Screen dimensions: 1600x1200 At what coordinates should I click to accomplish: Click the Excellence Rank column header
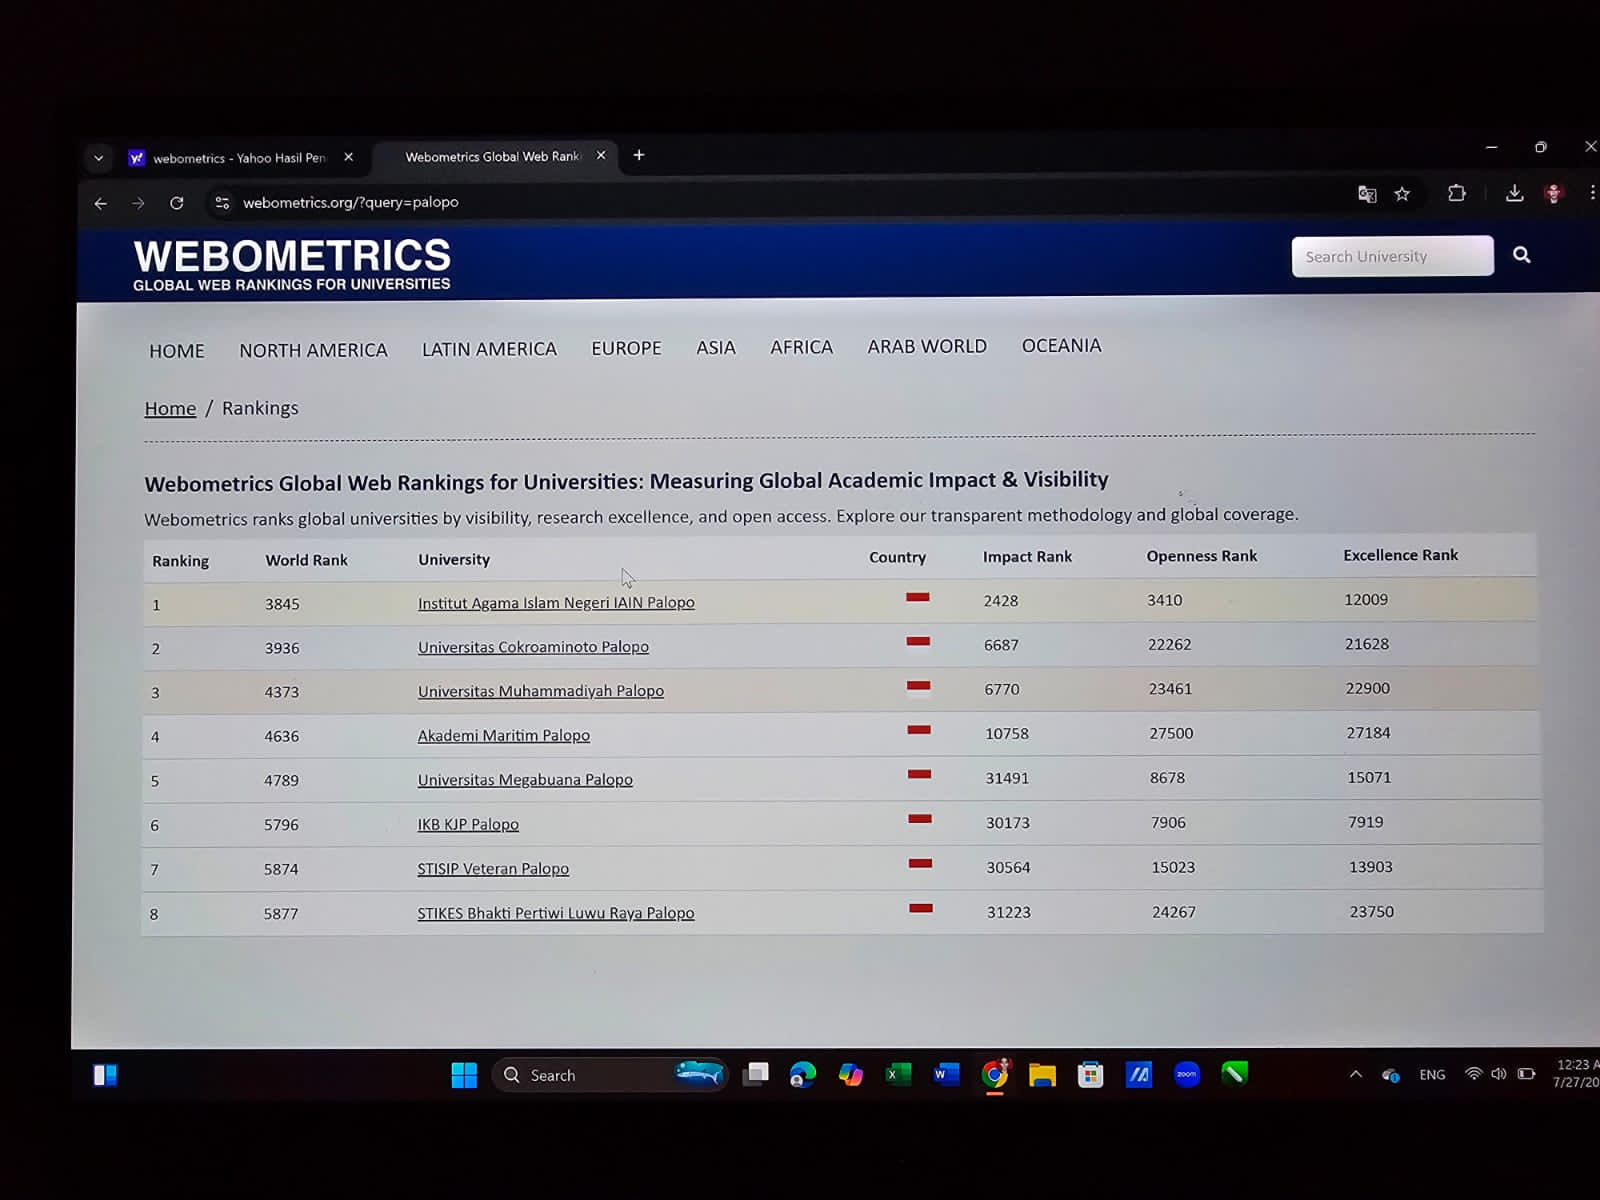click(x=1400, y=555)
